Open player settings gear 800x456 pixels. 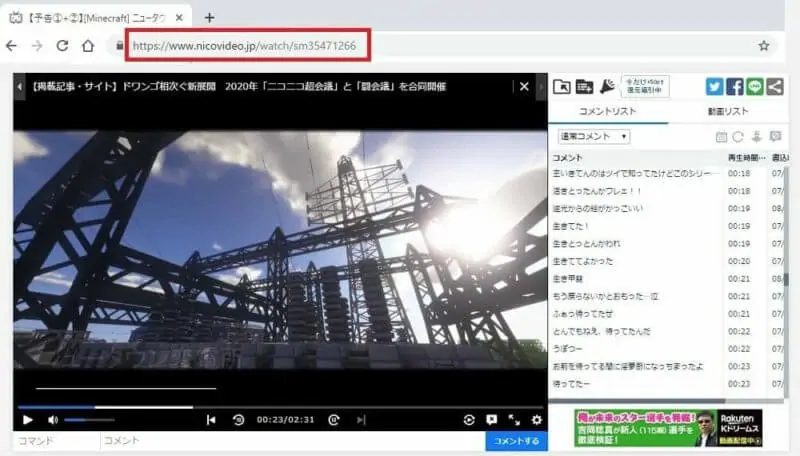pos(536,420)
